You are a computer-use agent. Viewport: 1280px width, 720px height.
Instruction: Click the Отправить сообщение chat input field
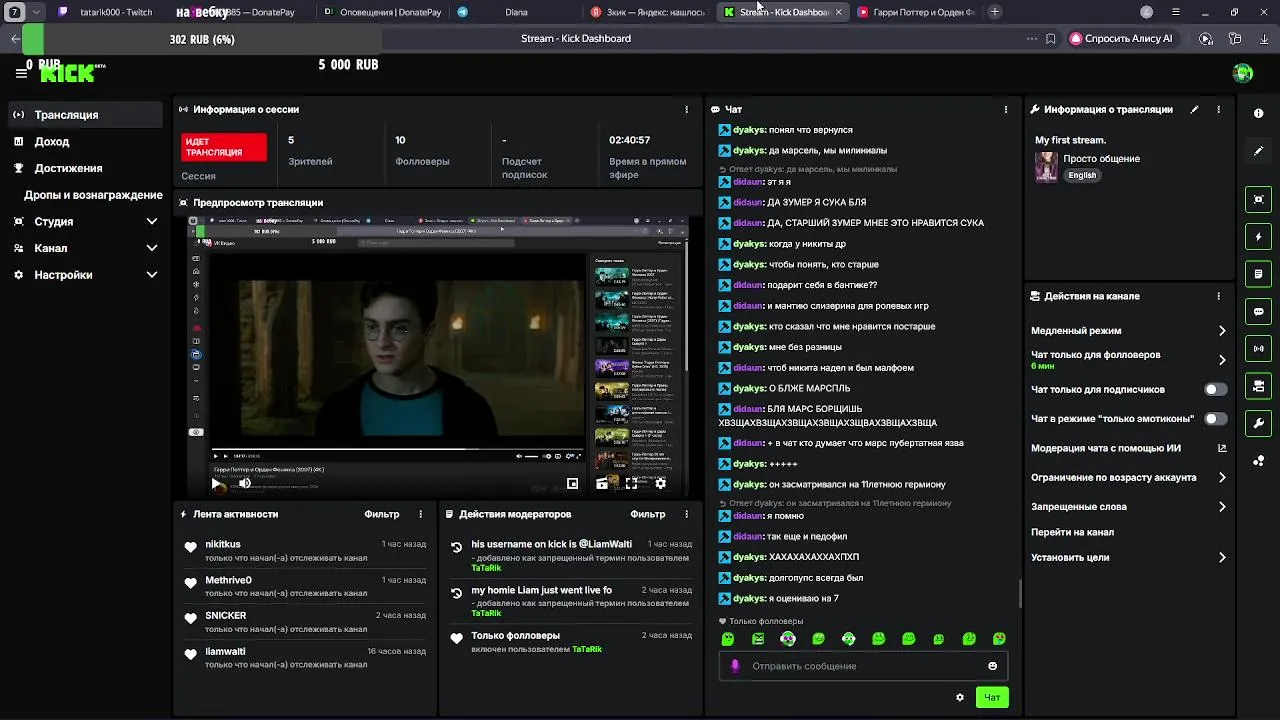[863, 666]
